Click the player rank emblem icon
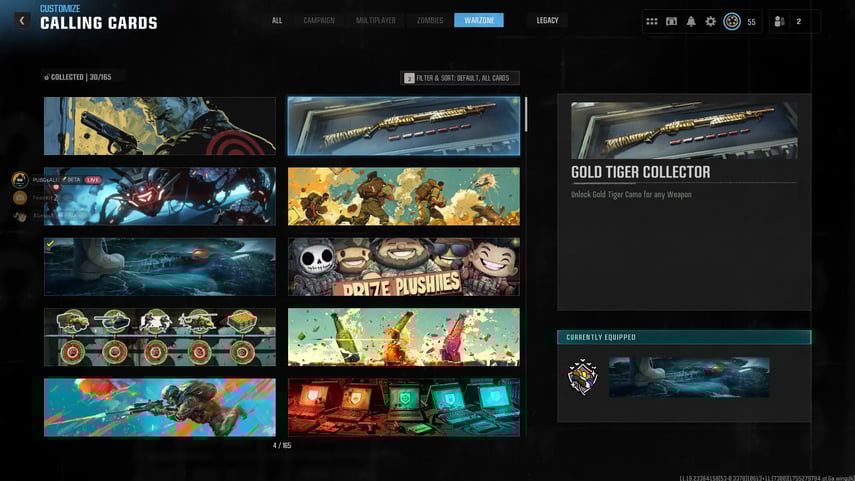Image resolution: width=855 pixels, height=481 pixels. click(x=732, y=21)
